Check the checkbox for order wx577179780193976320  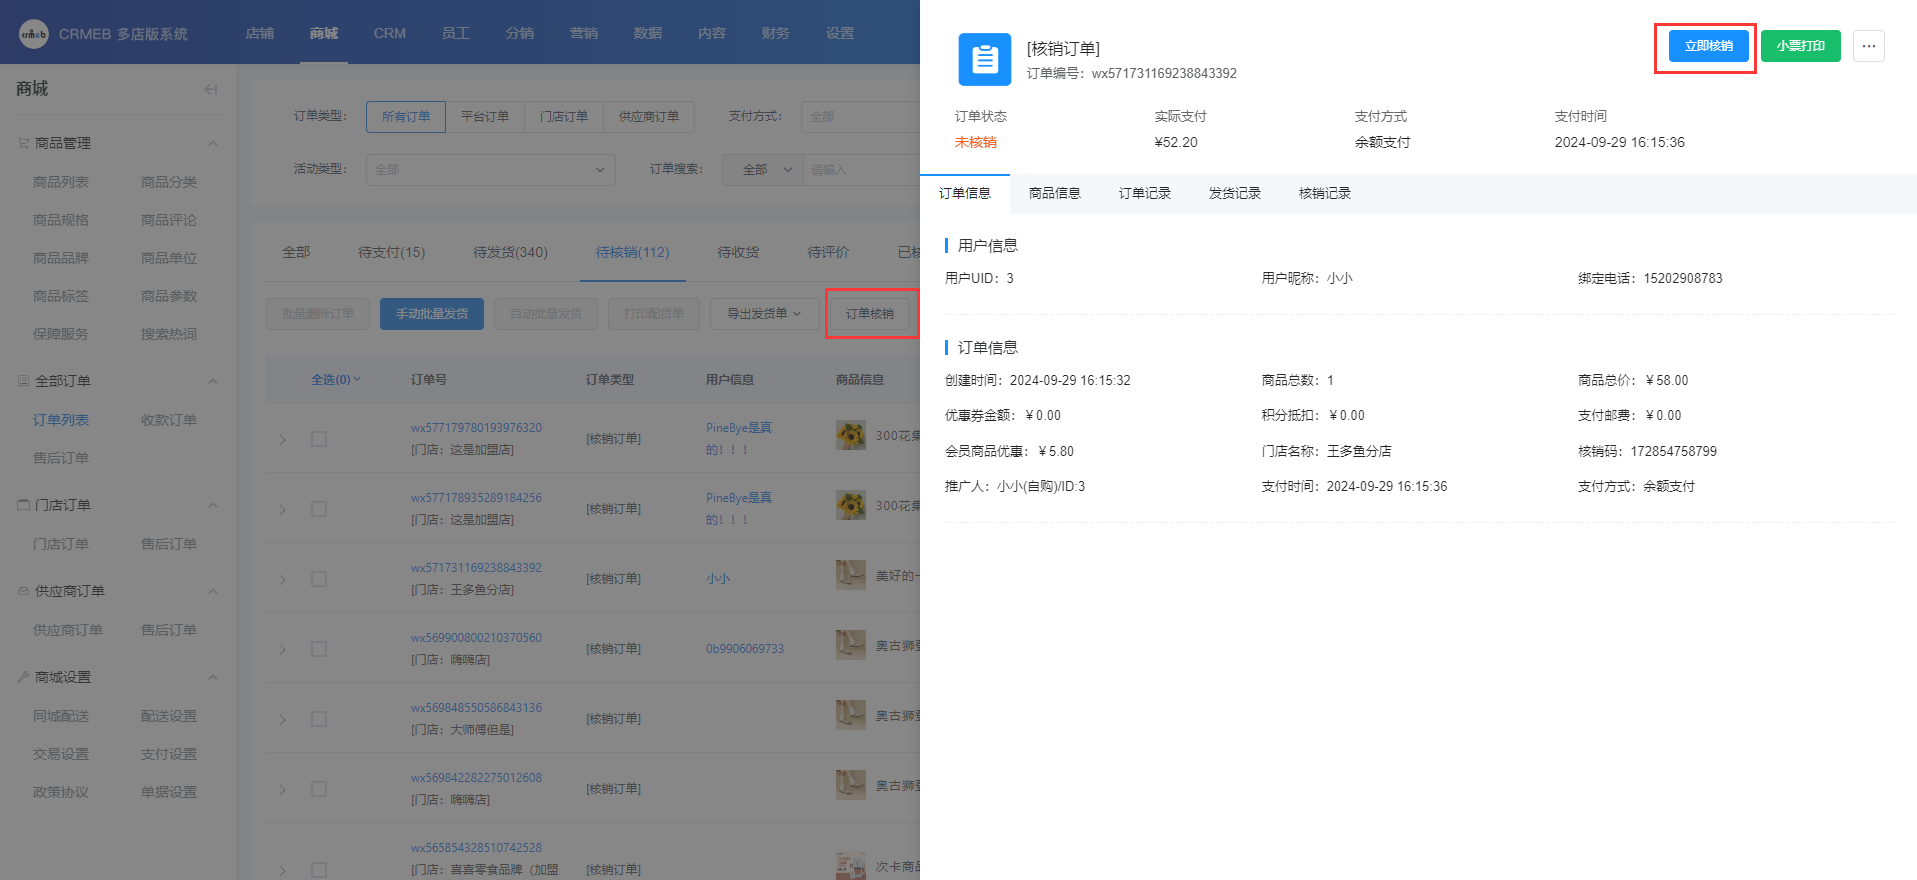click(x=319, y=439)
